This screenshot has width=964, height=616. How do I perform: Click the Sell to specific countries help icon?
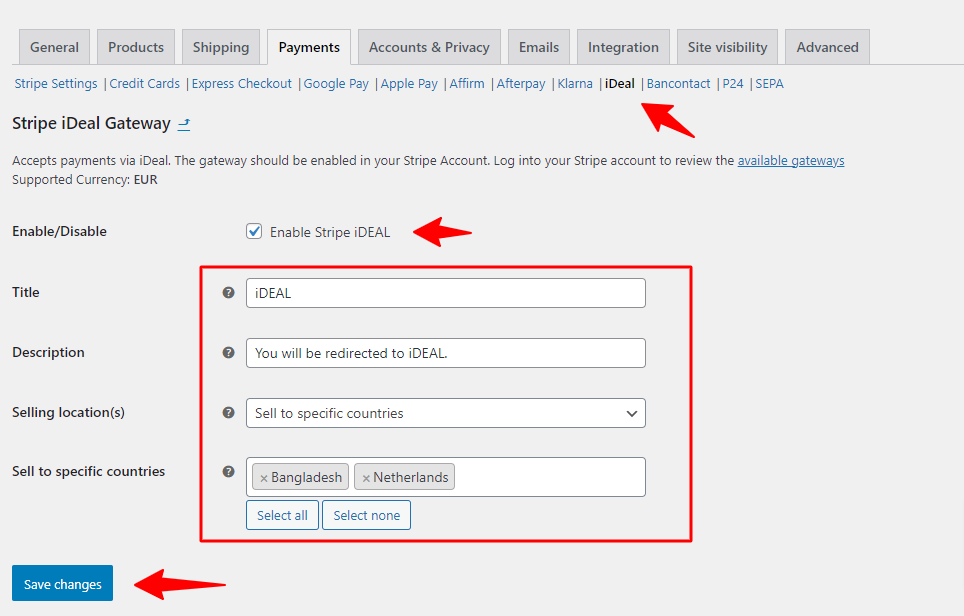(229, 471)
